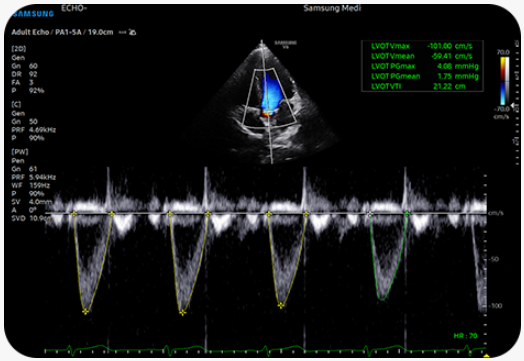The width and height of the screenshot is (524, 361).
Task: Click the green-traced fourth Doppler waveform
Action: (388, 257)
